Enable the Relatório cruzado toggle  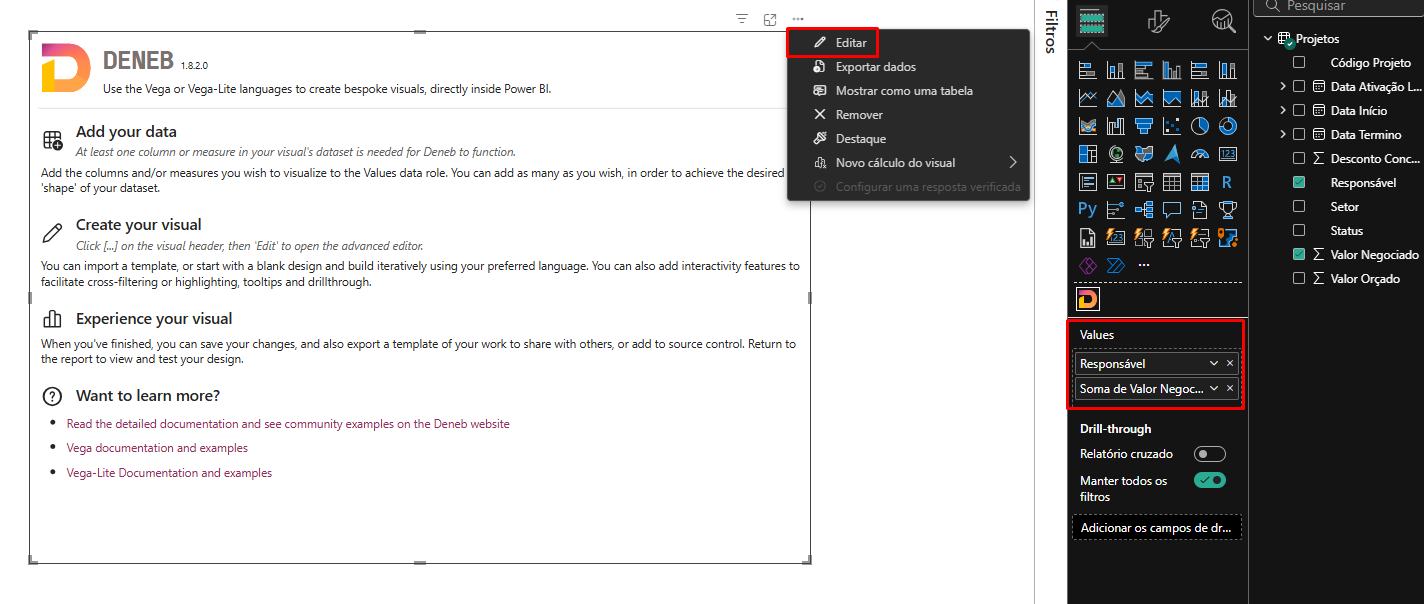(x=1209, y=453)
